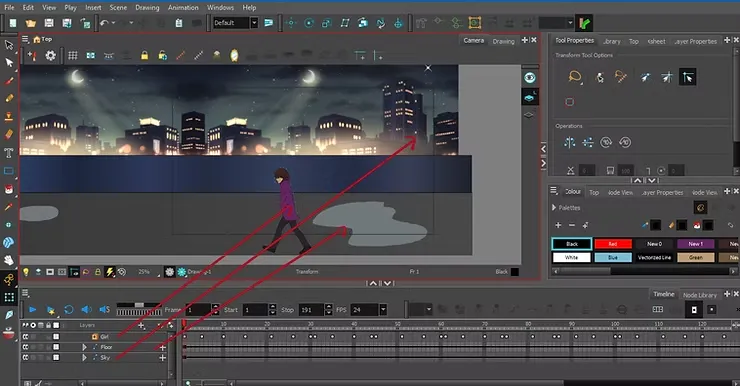Image resolution: width=740 pixels, height=386 pixels.
Task: Select the Brush tool in the left toolbar
Action: coord(9,81)
